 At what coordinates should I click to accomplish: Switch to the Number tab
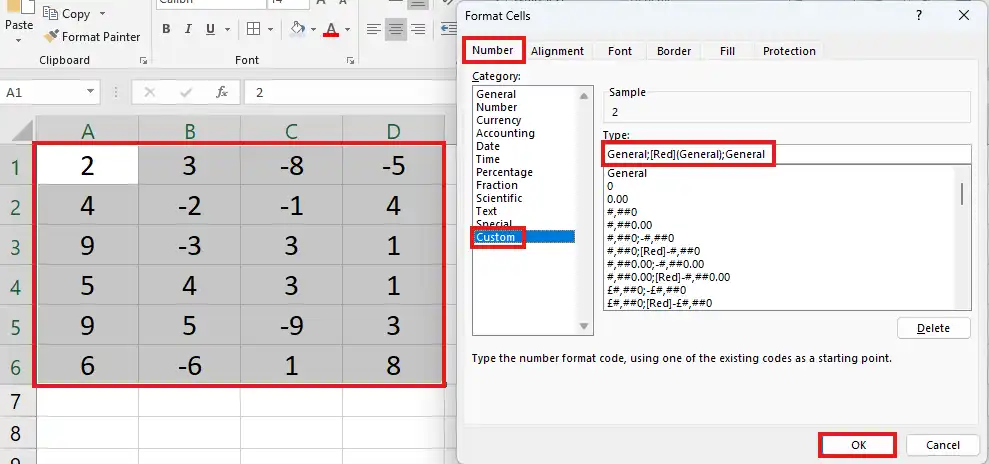point(493,50)
